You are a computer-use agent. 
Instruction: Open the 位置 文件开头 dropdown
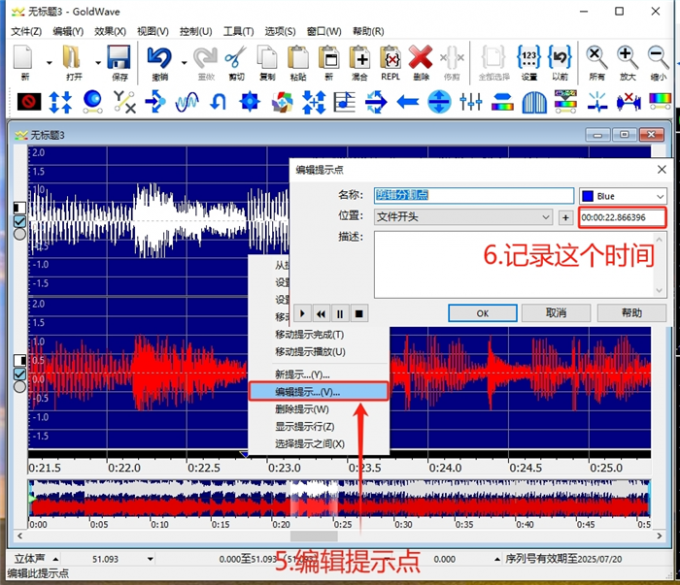click(x=463, y=217)
